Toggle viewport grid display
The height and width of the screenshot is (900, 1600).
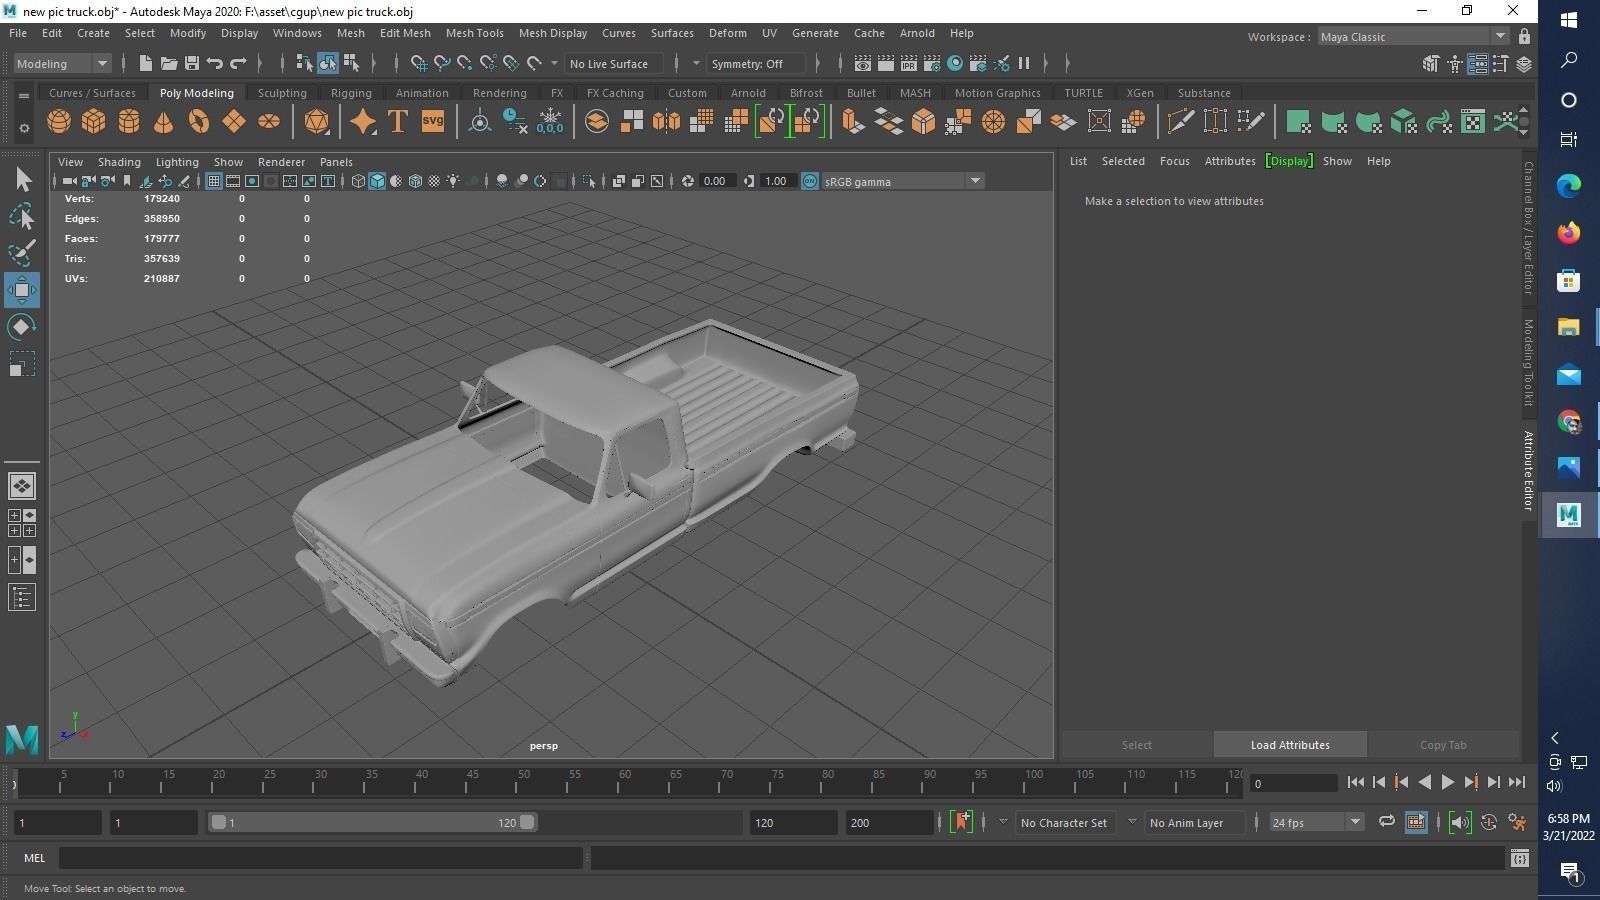click(x=214, y=181)
